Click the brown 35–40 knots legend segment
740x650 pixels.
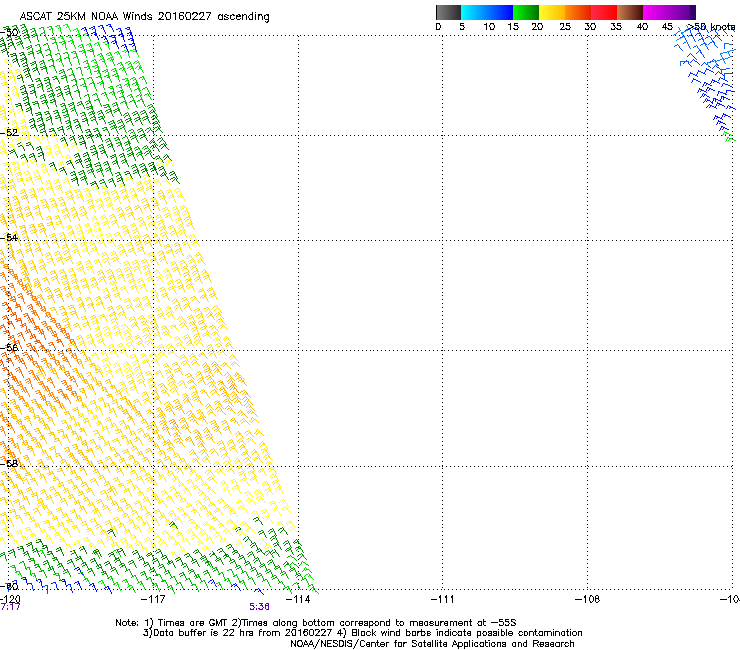coord(630,12)
